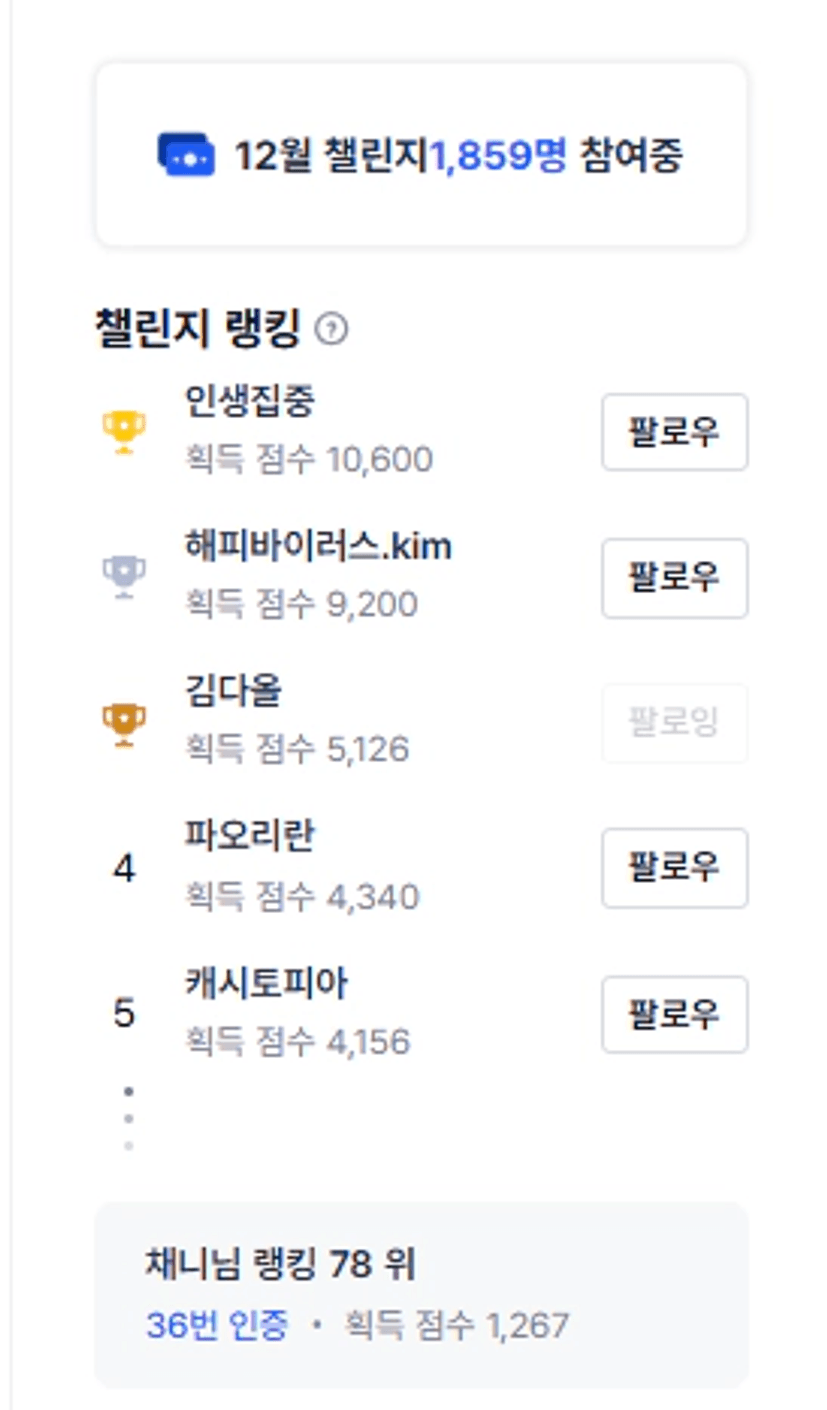The width and height of the screenshot is (827, 1410).
Task: Follow 해피바이러스.kim using 팔로우 button
Action: coord(674,578)
